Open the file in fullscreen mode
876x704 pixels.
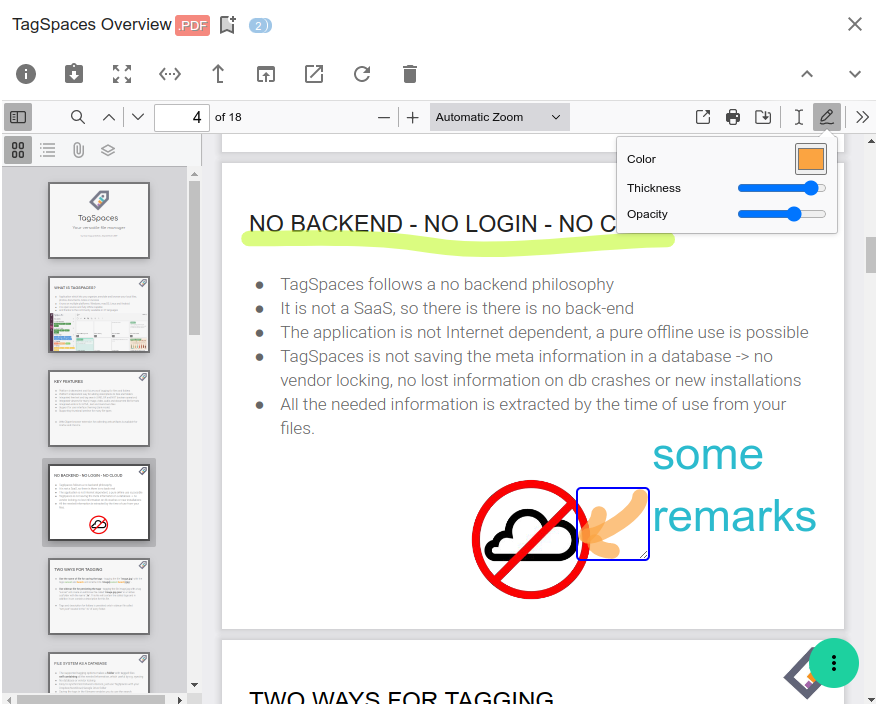click(122, 74)
